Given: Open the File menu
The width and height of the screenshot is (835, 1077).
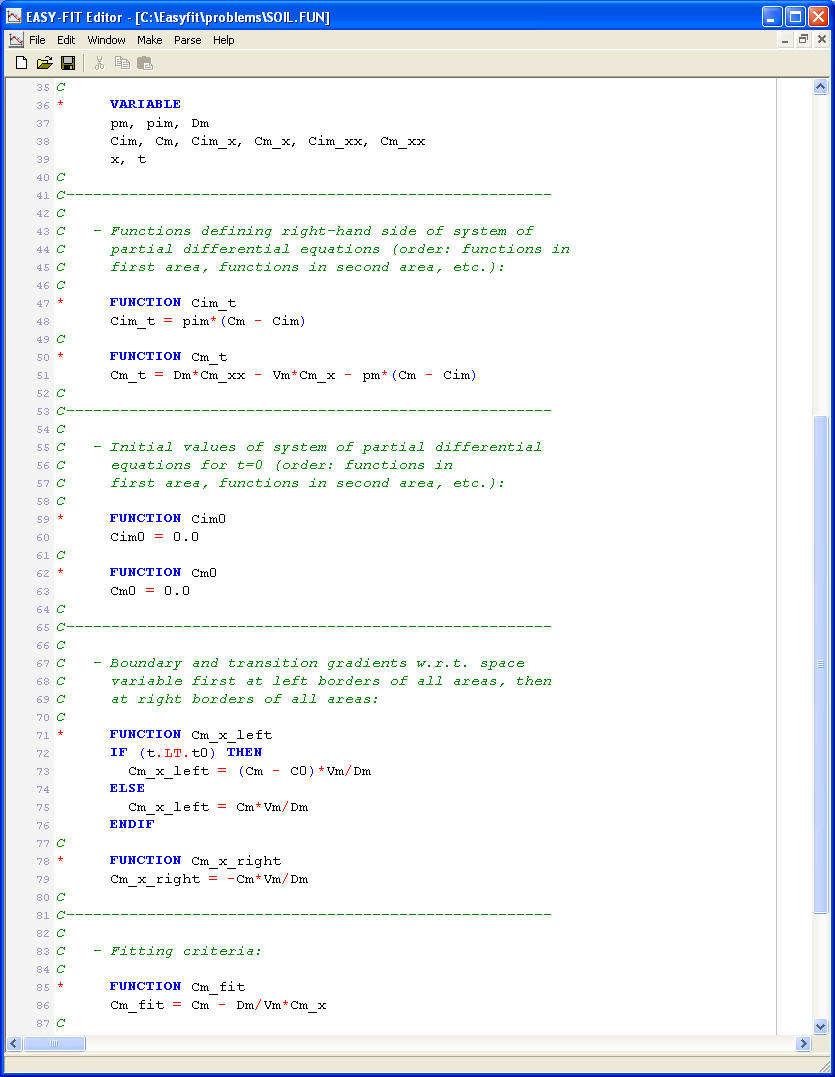Looking at the screenshot, I should tap(37, 40).
